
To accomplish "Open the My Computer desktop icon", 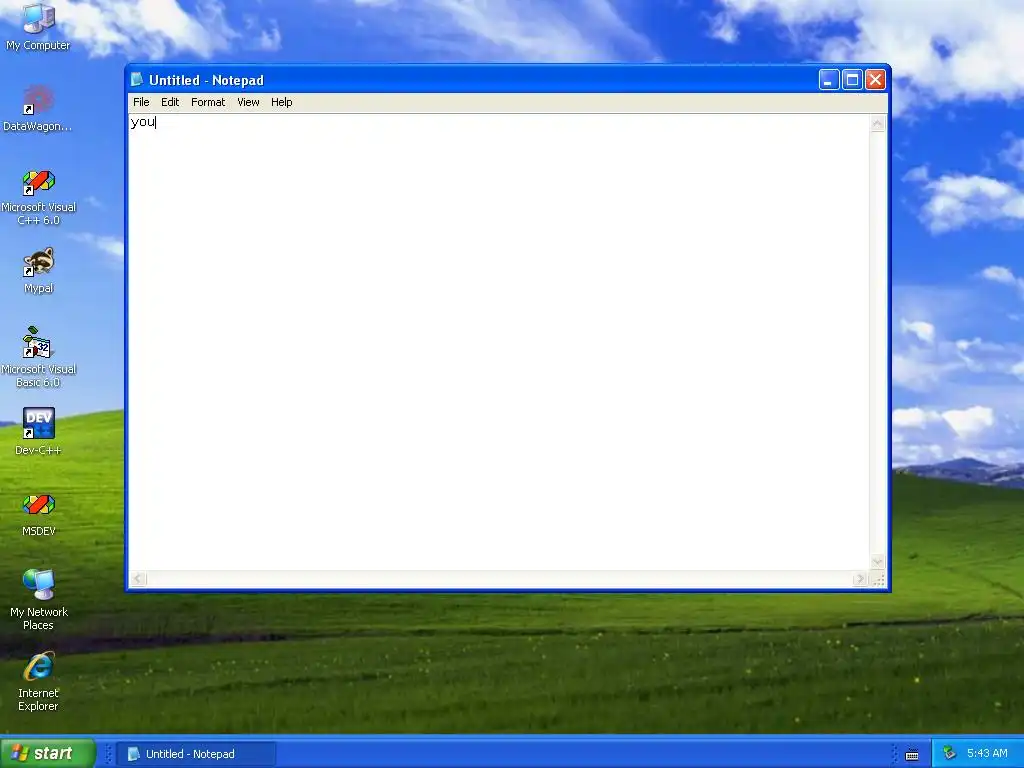I will tap(38, 26).
